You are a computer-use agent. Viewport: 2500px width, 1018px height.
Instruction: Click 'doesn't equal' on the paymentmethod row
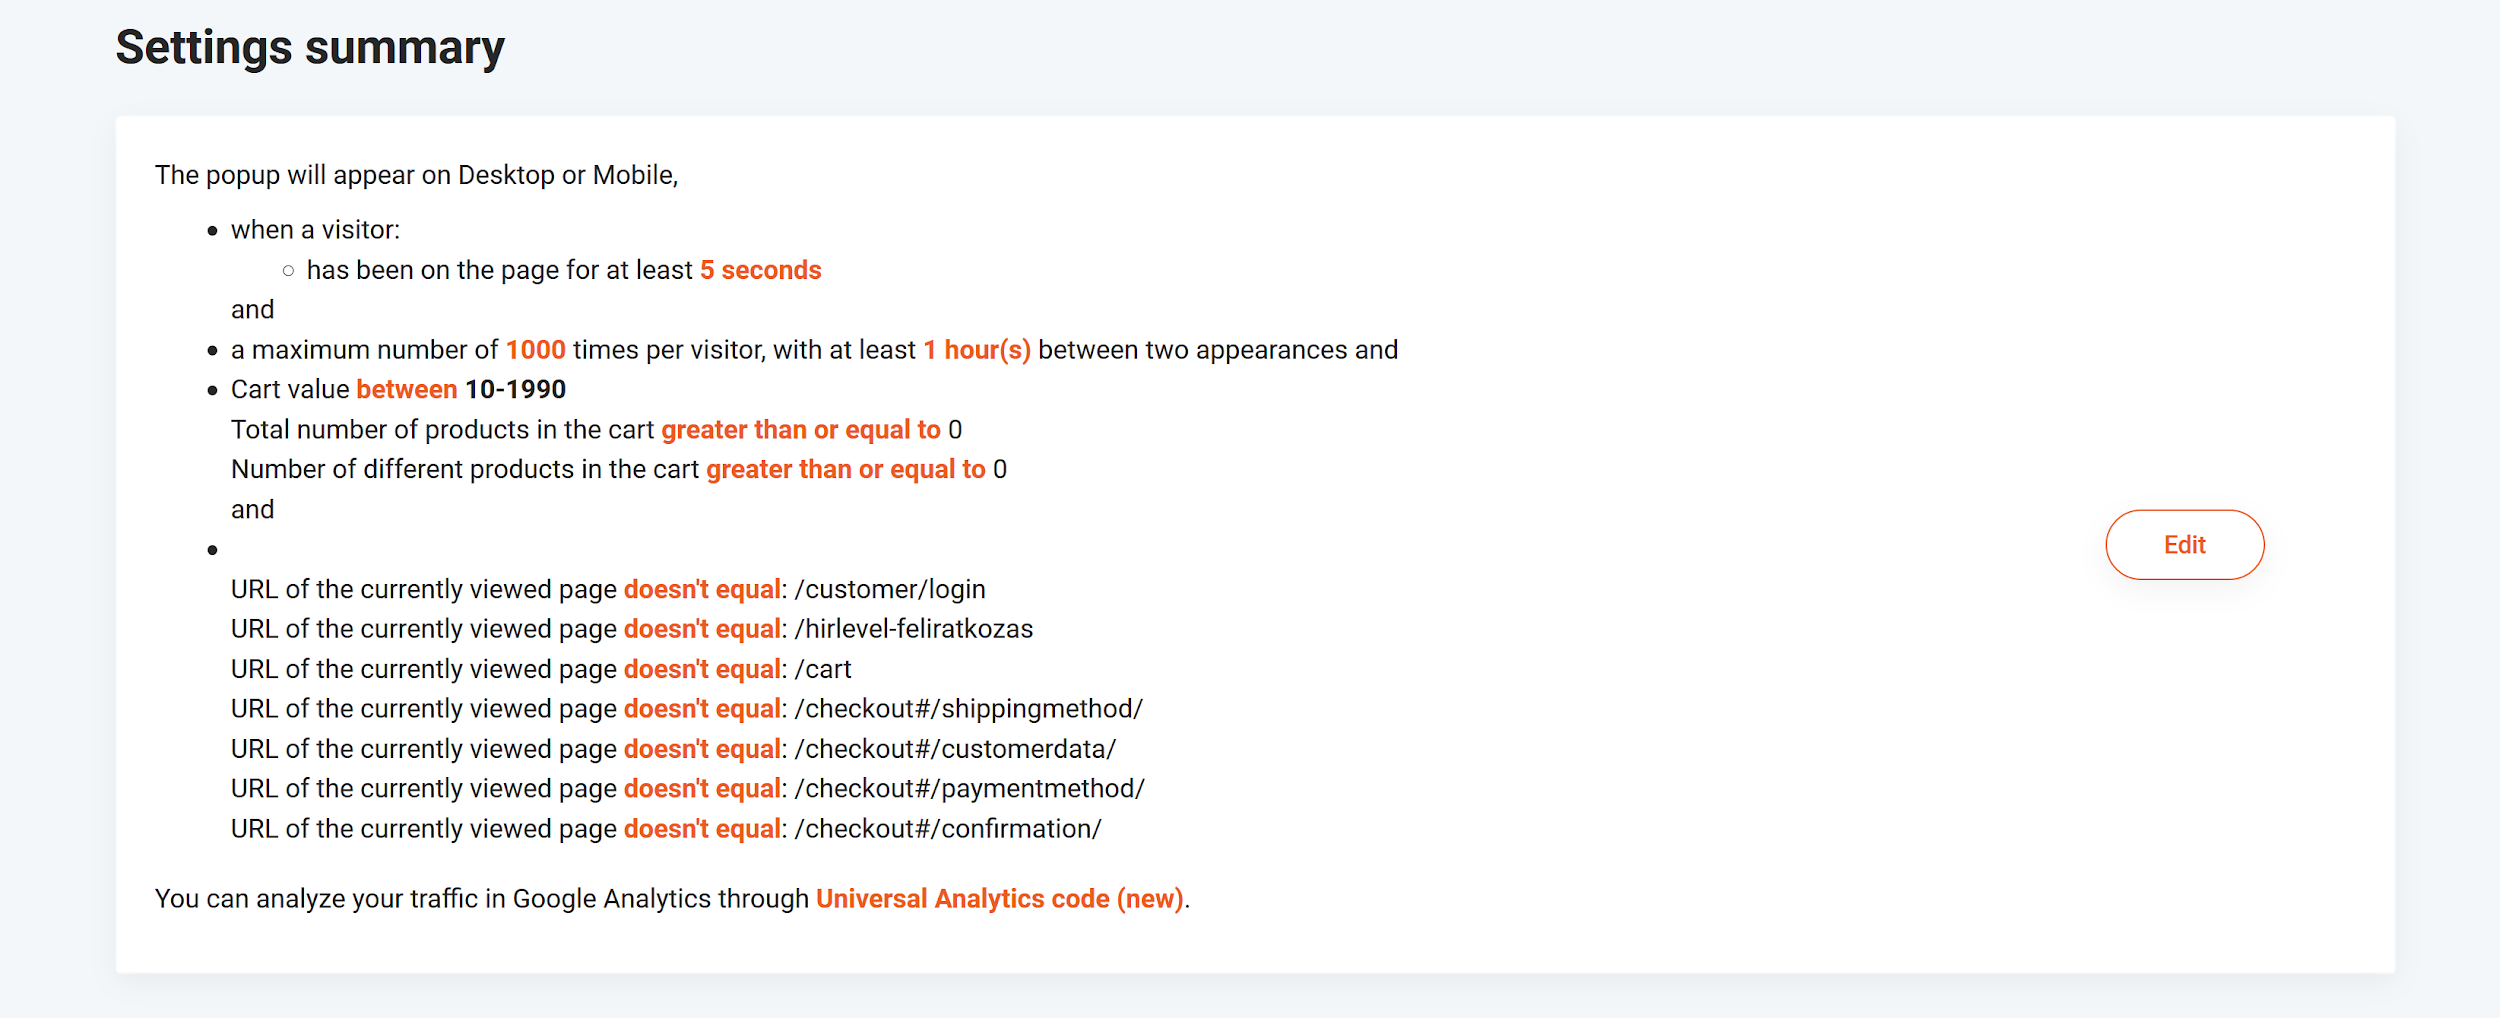click(x=702, y=789)
